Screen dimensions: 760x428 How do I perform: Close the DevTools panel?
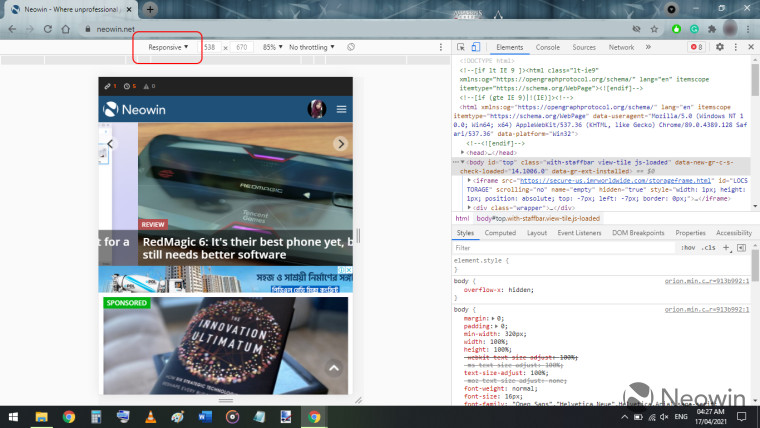[x=751, y=47]
